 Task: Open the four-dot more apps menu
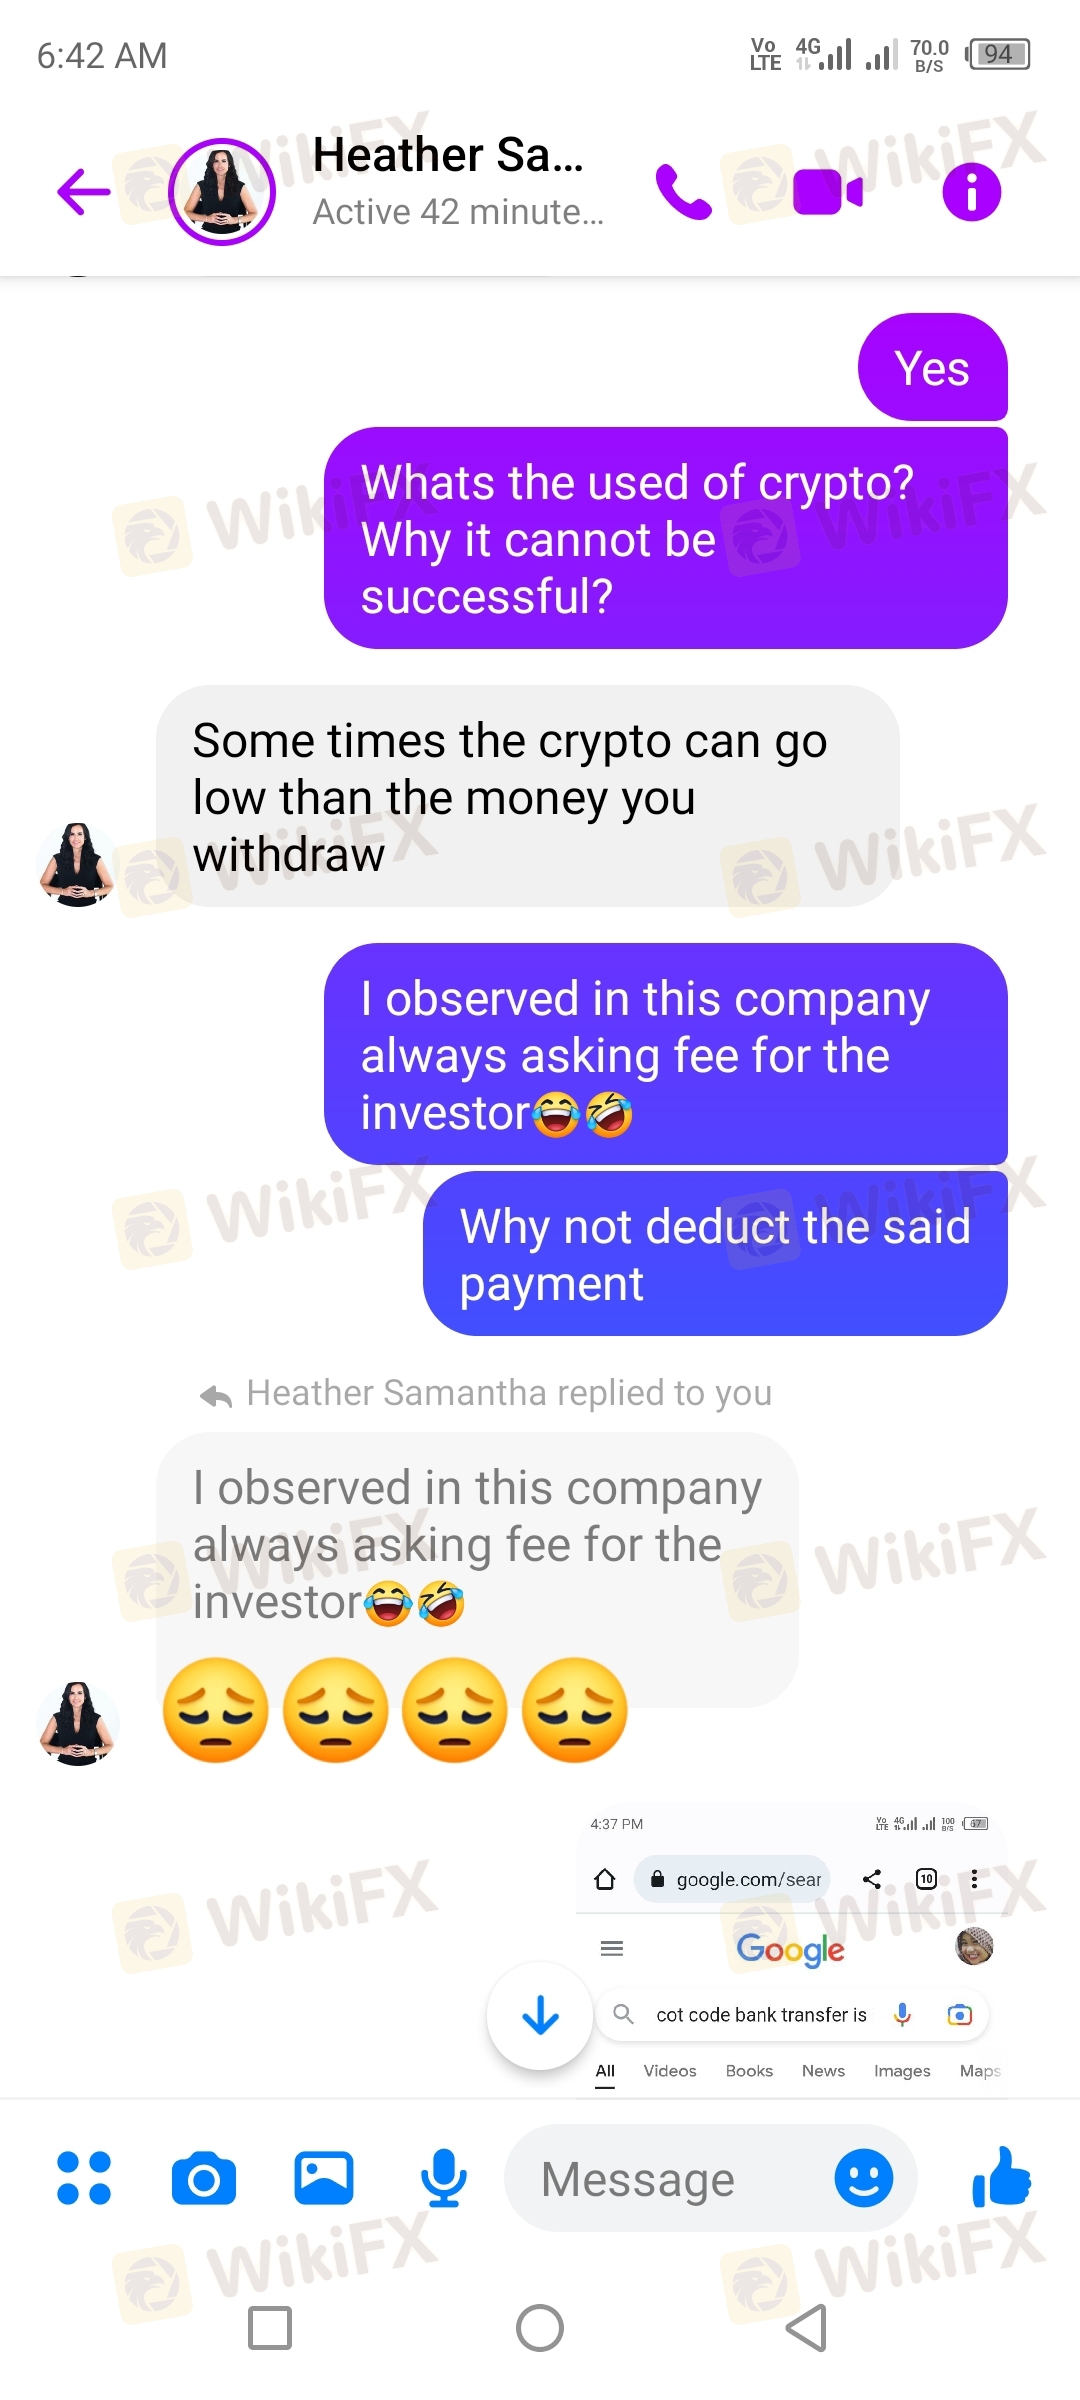point(84,2178)
